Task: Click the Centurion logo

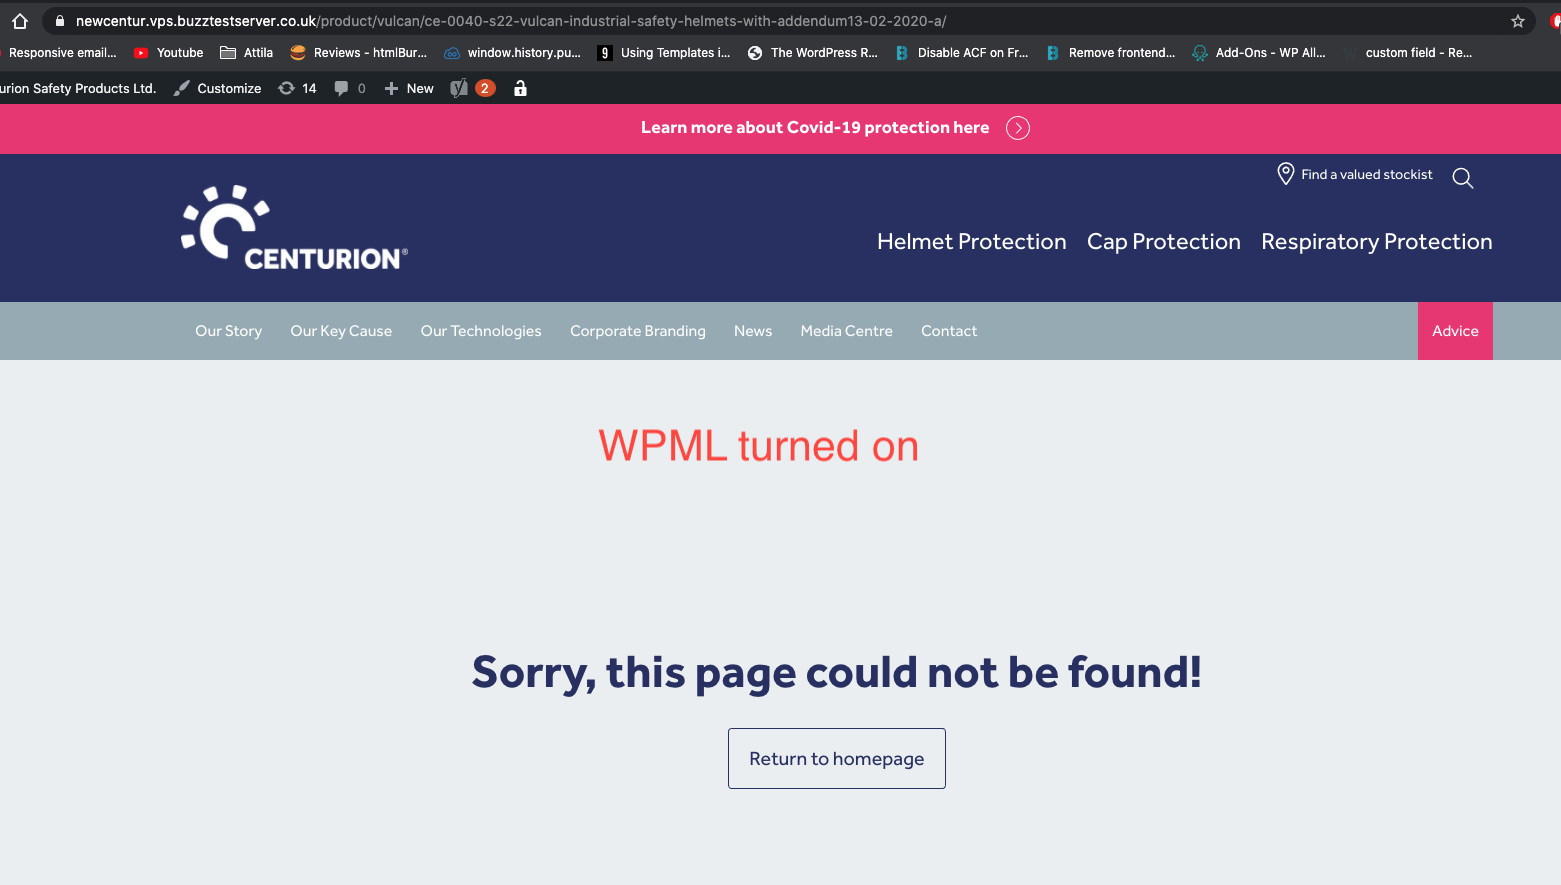Action: pos(294,228)
